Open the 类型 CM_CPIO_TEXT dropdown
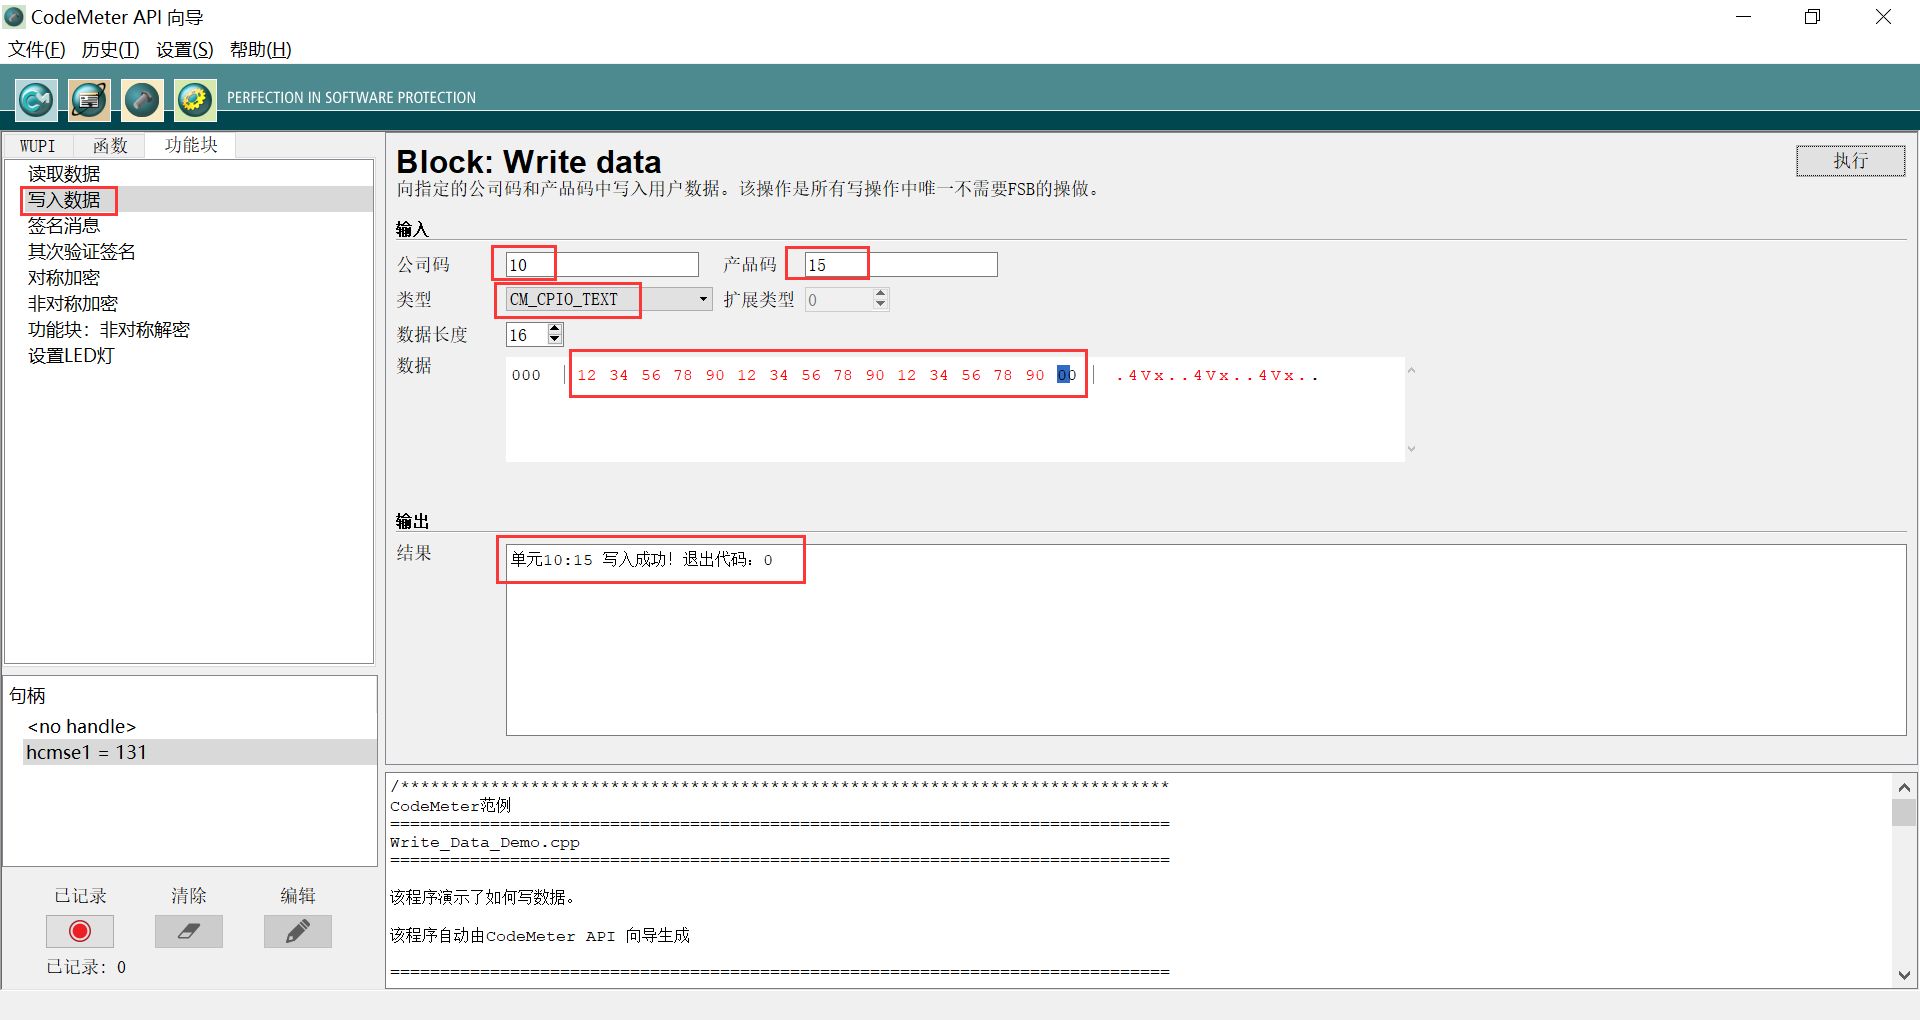1920x1020 pixels. click(609, 299)
